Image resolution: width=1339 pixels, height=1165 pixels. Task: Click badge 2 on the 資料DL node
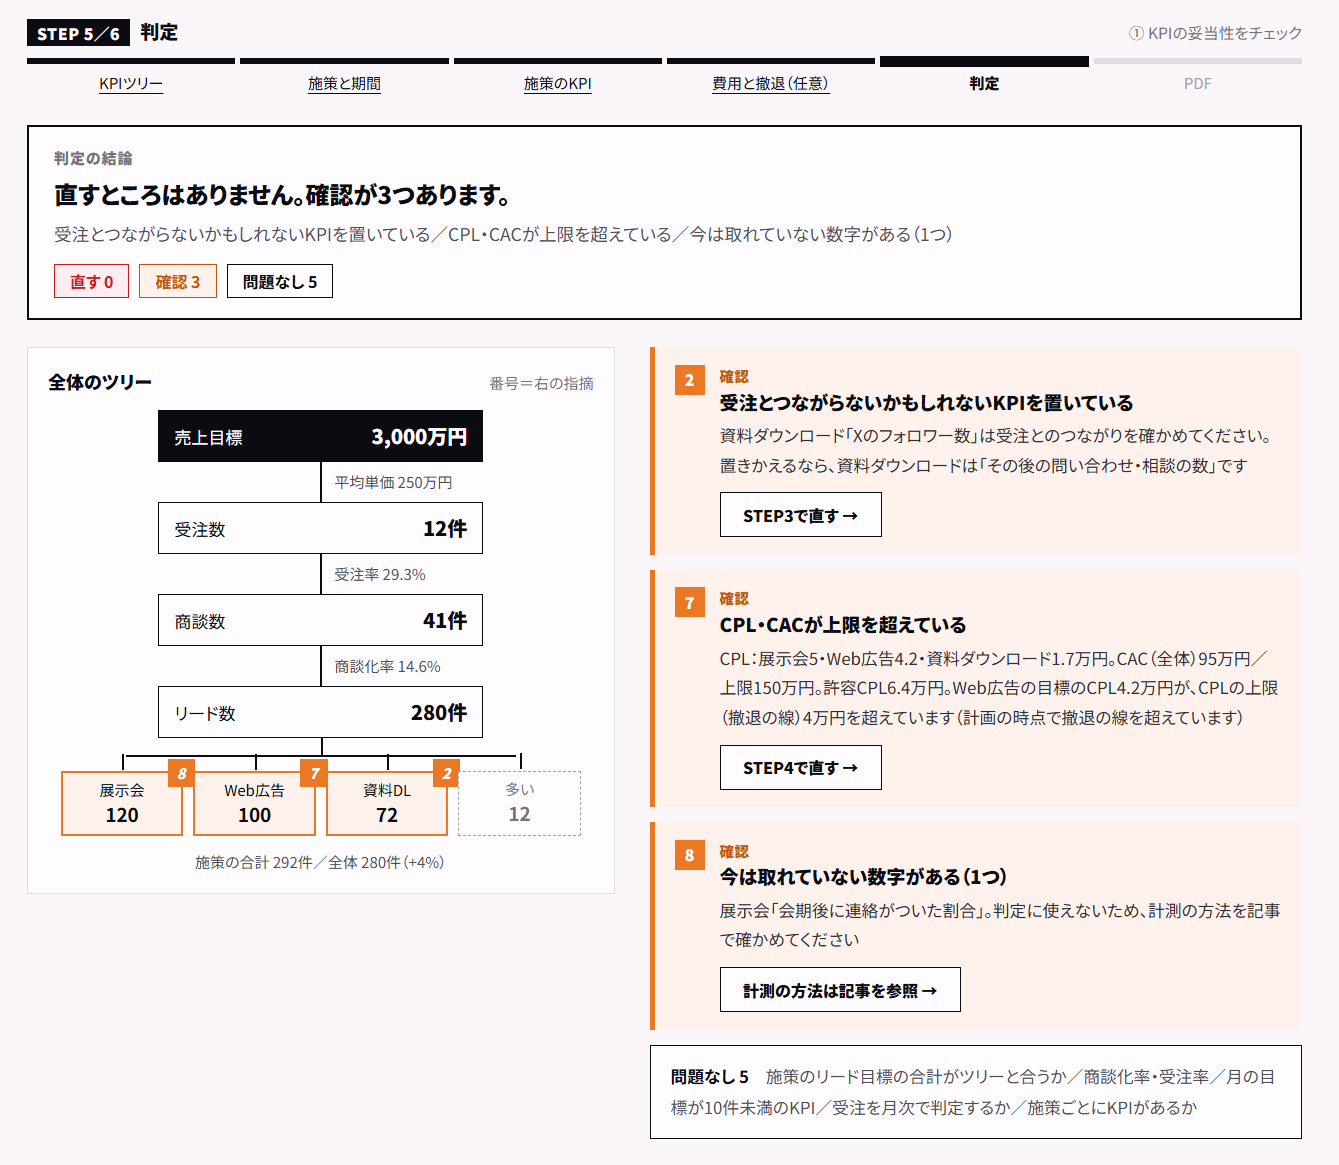pos(447,773)
